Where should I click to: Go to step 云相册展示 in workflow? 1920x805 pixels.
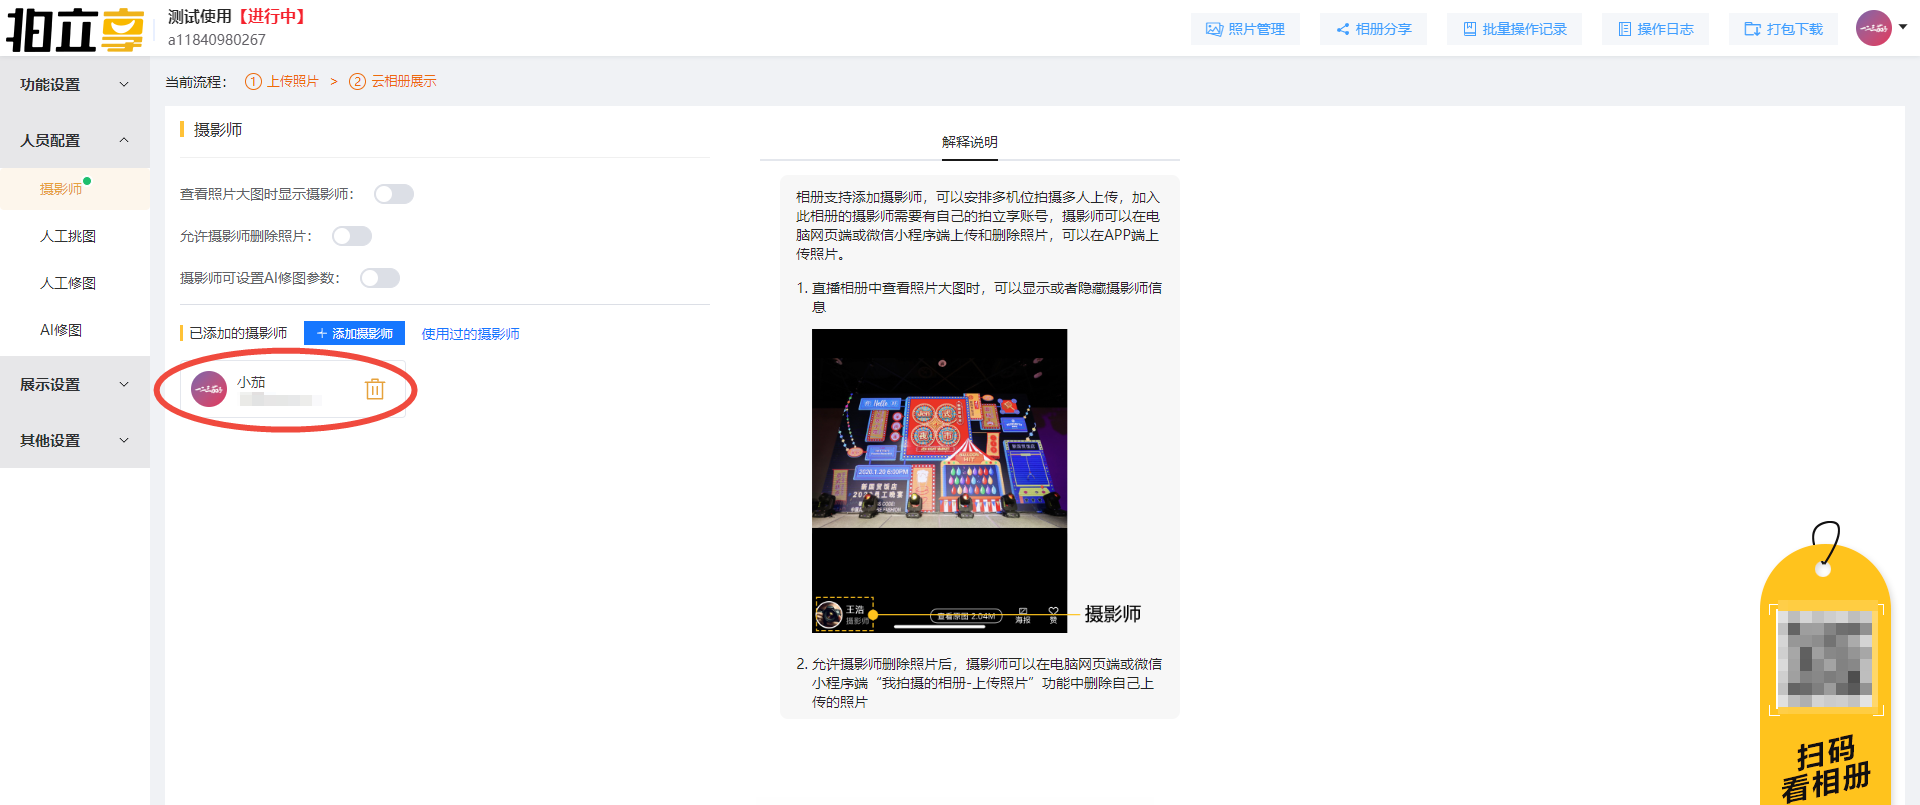click(393, 82)
